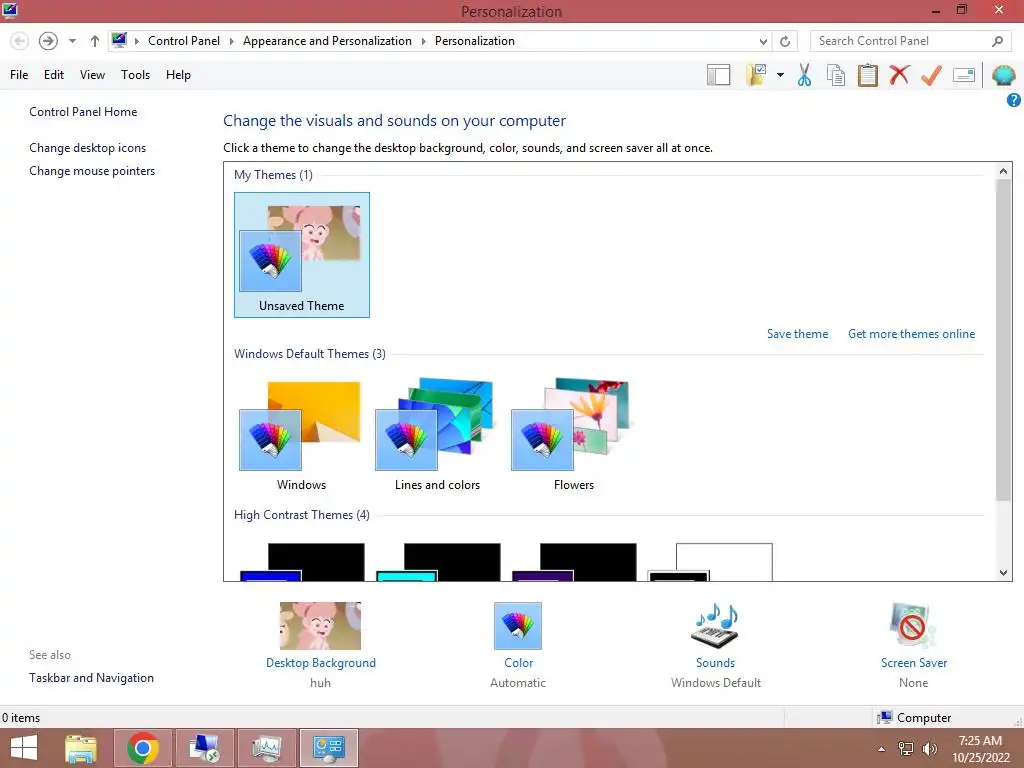Screen dimensions: 1024x768
Task: Click the Windows Start button
Action: point(24,748)
